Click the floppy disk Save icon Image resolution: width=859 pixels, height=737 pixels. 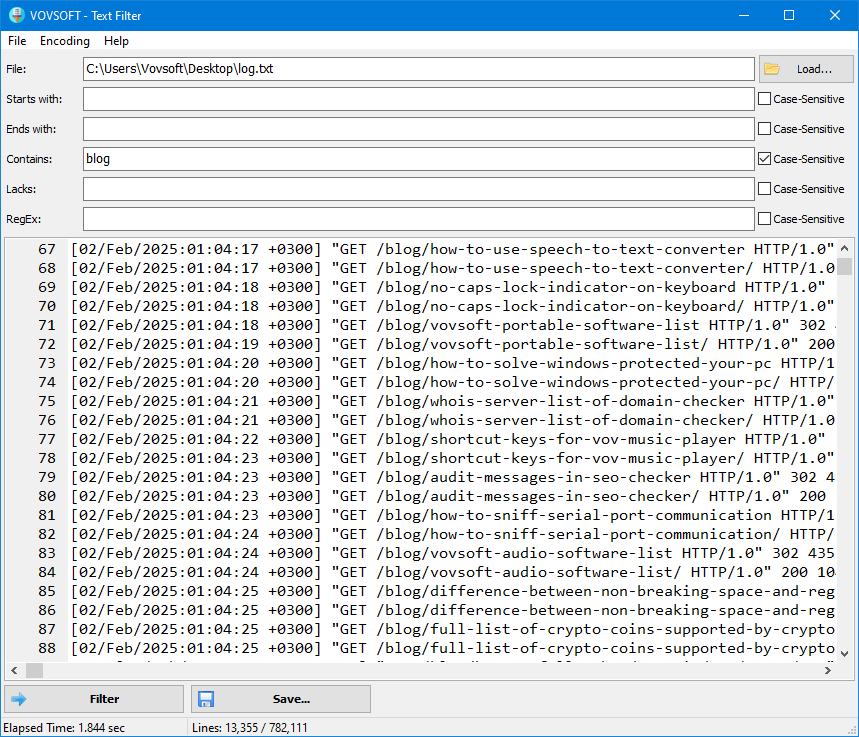click(x=206, y=699)
